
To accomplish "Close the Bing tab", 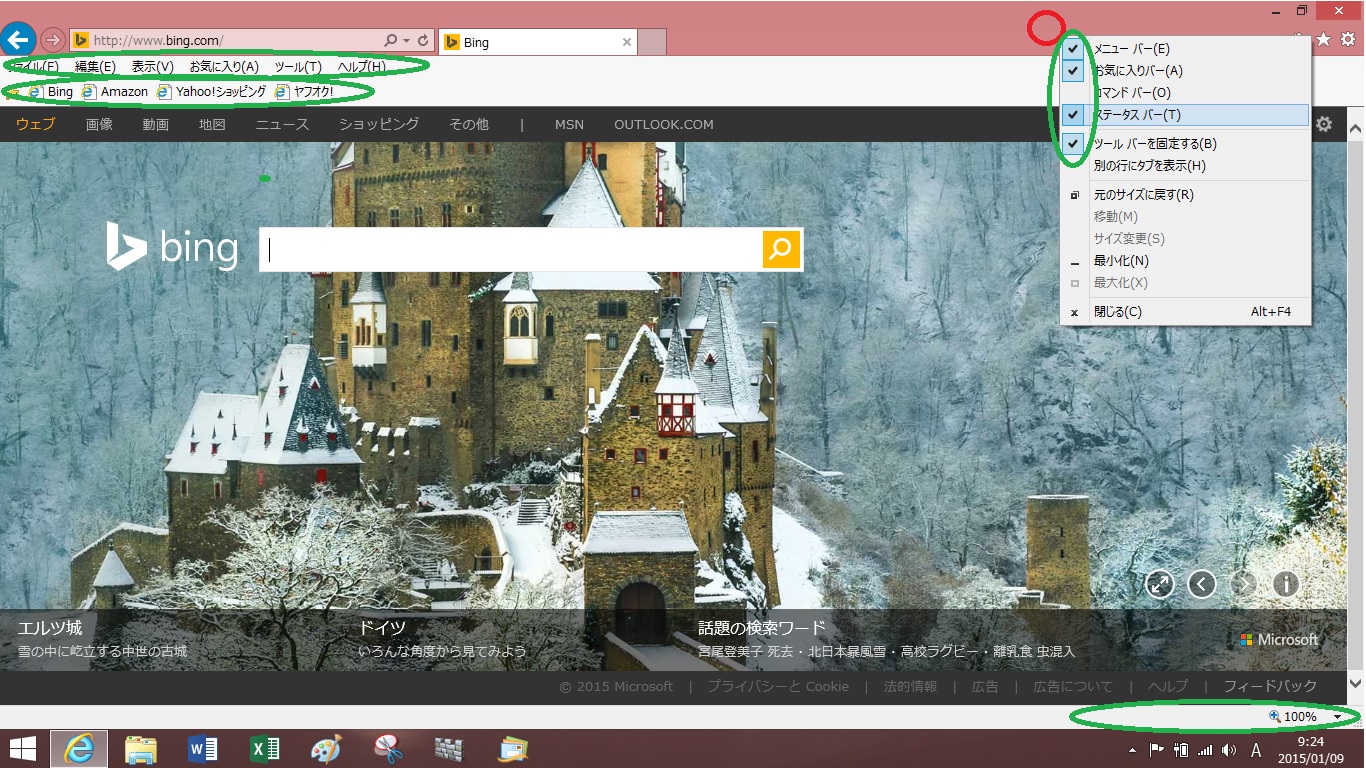I will [627, 42].
